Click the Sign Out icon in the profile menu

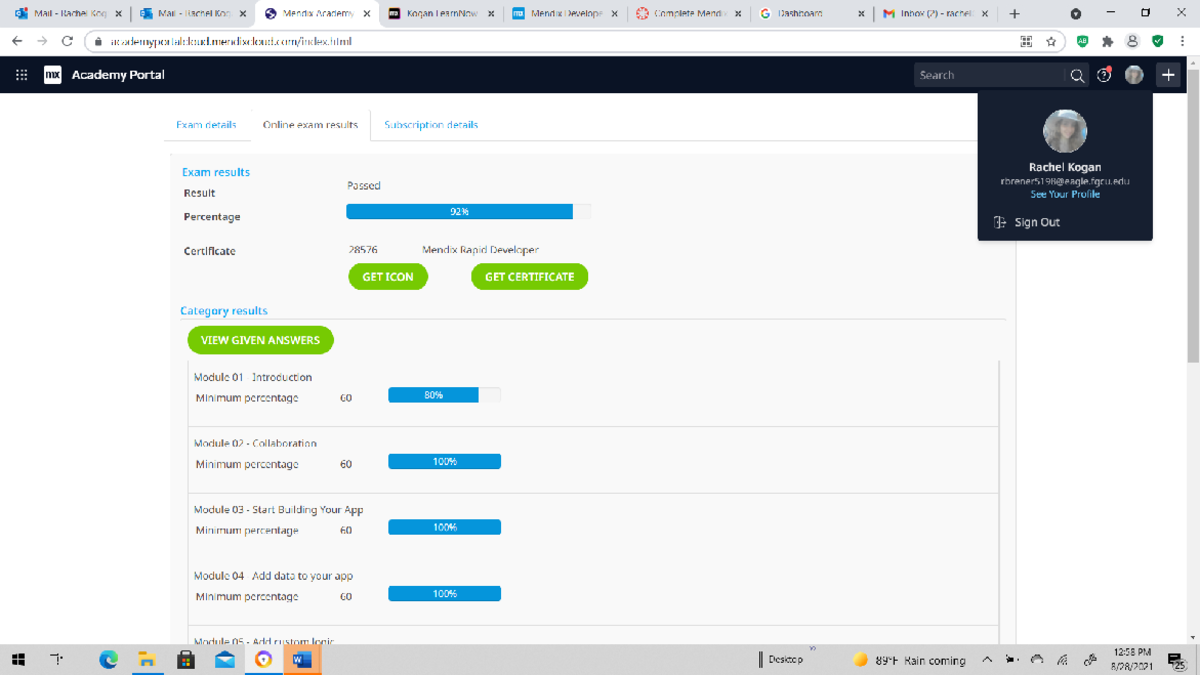(999, 222)
